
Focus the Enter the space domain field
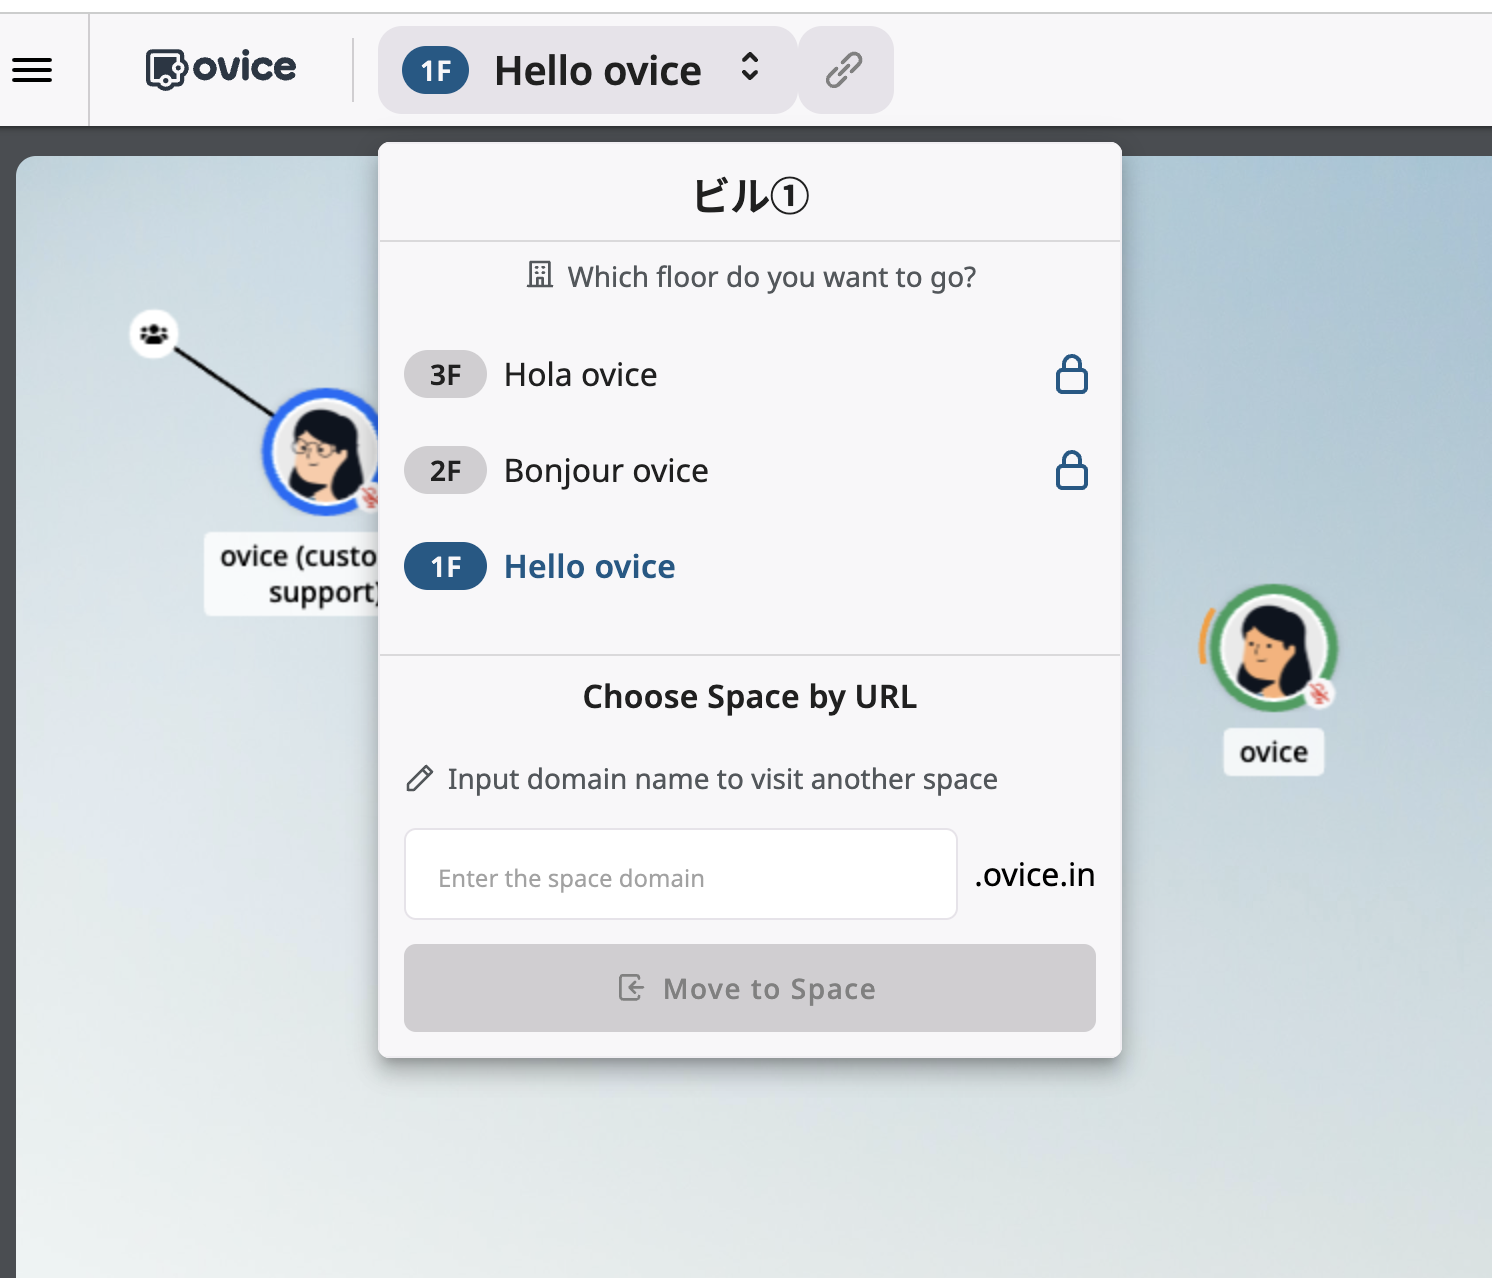pos(681,874)
